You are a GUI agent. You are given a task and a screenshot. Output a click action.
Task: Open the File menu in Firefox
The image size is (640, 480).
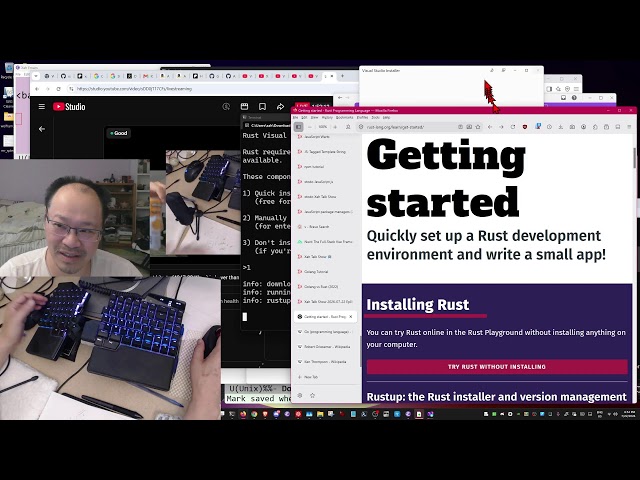click(x=296, y=118)
